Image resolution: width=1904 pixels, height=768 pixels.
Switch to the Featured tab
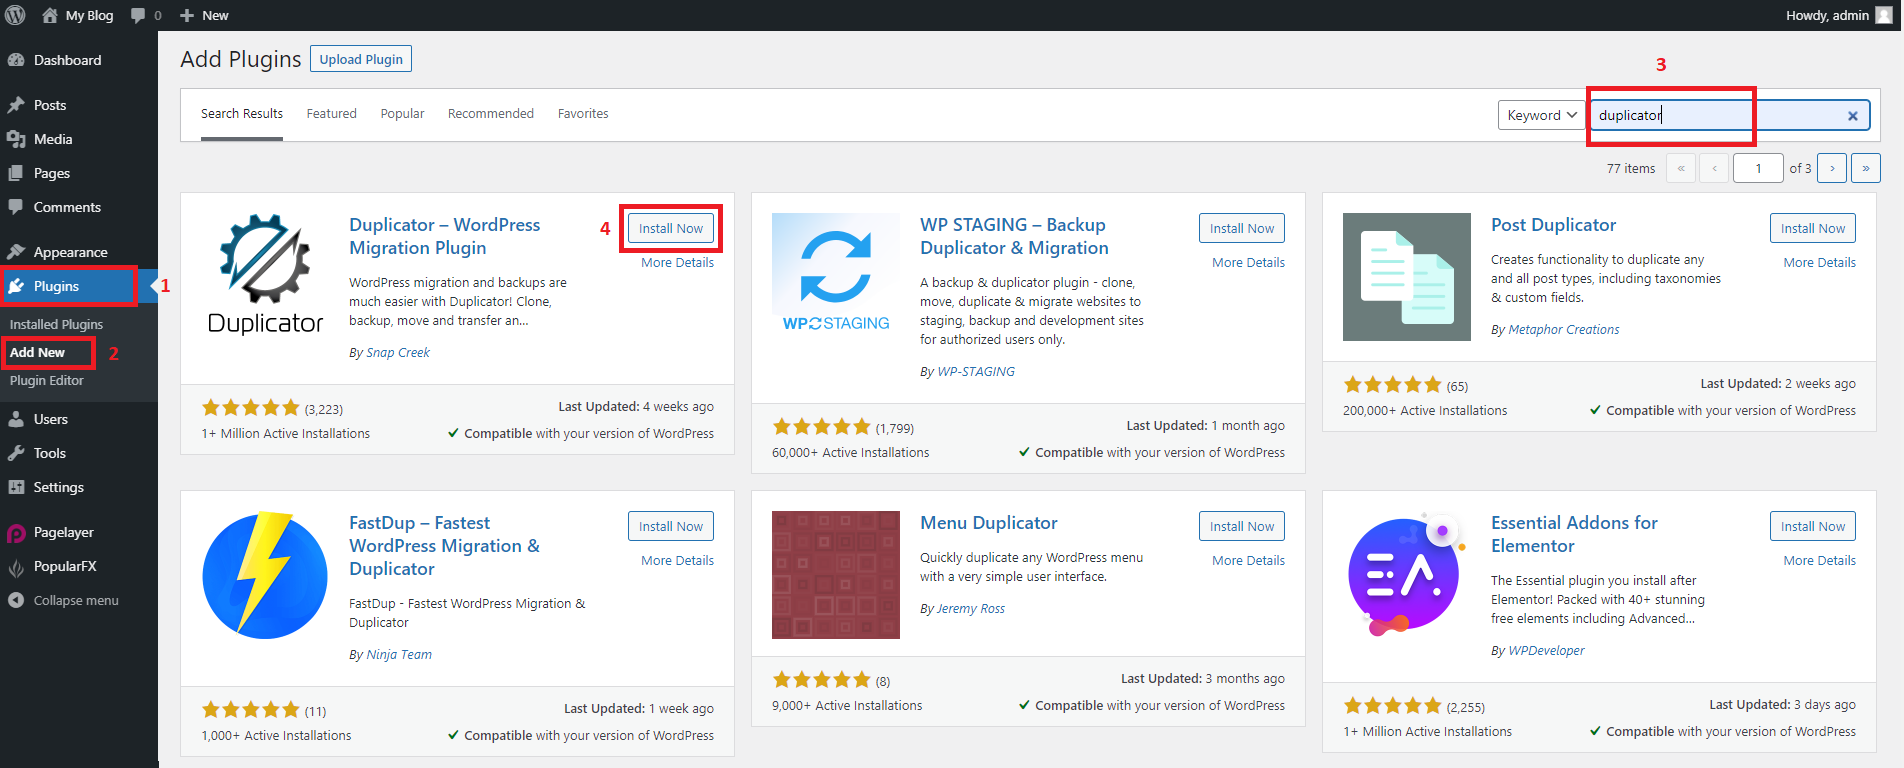click(x=331, y=114)
